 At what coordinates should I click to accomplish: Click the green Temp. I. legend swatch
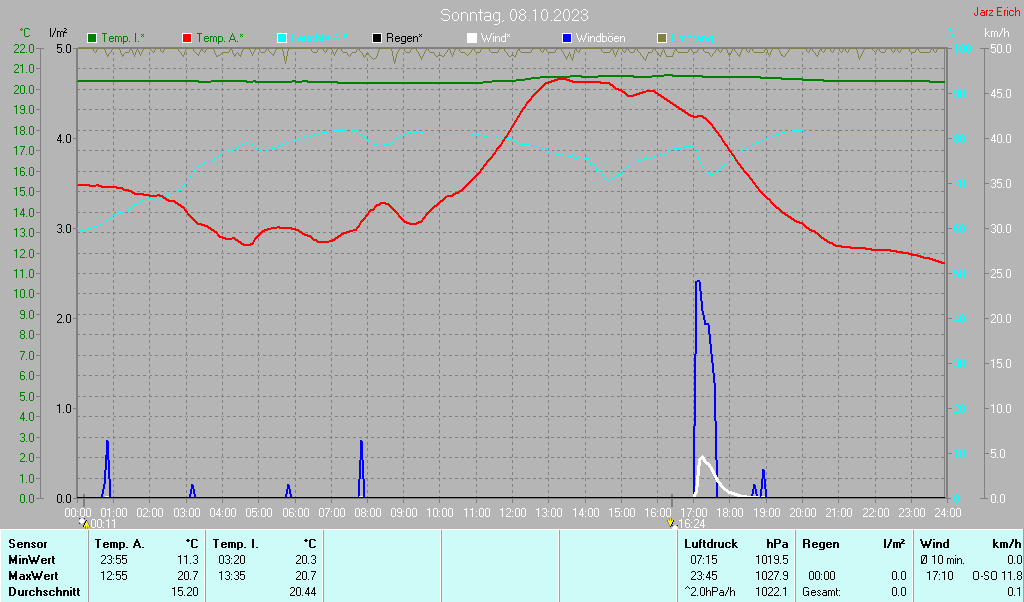coord(92,39)
